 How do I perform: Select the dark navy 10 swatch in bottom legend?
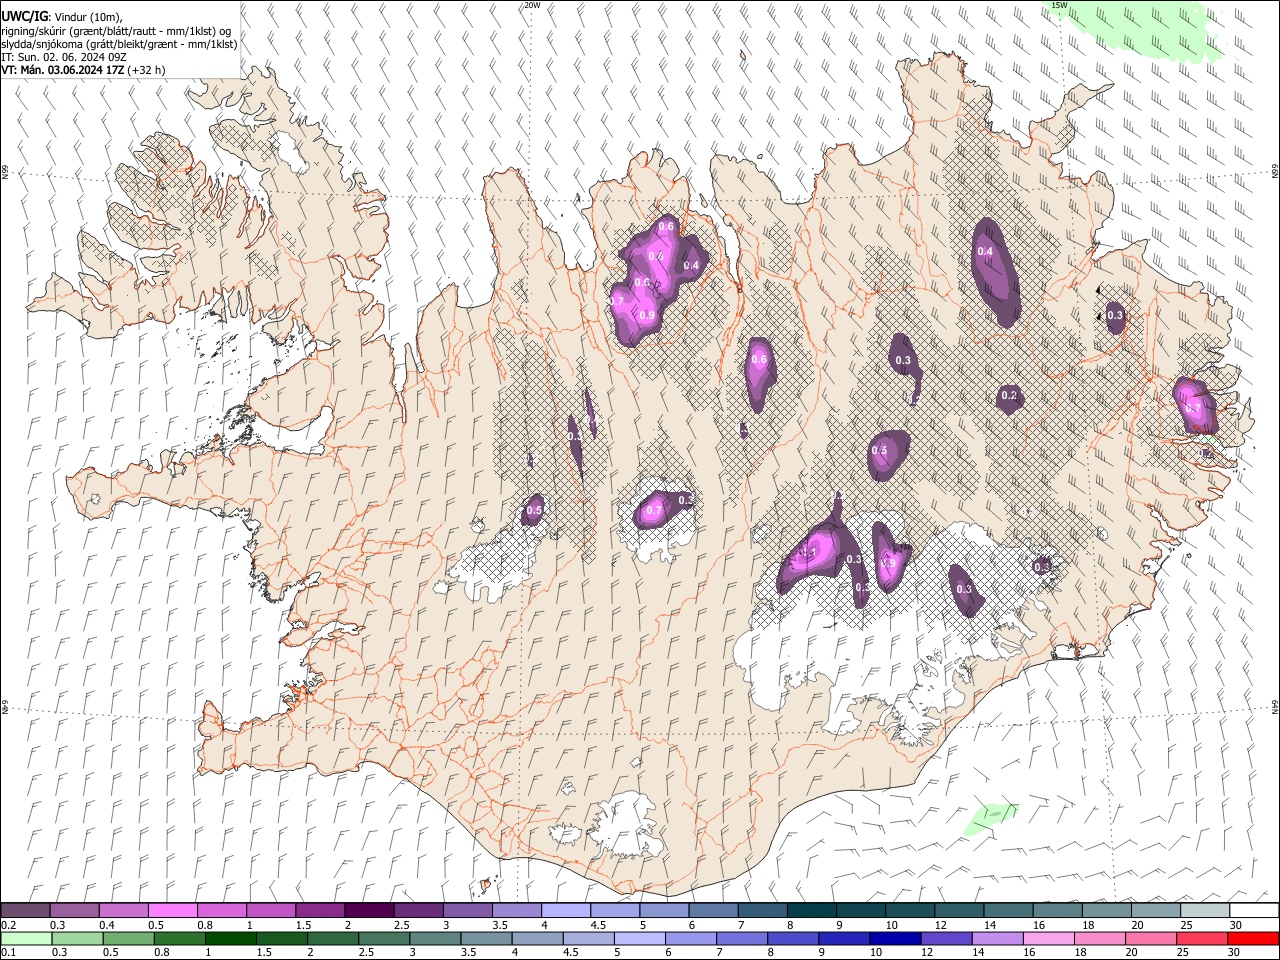pos(894,939)
